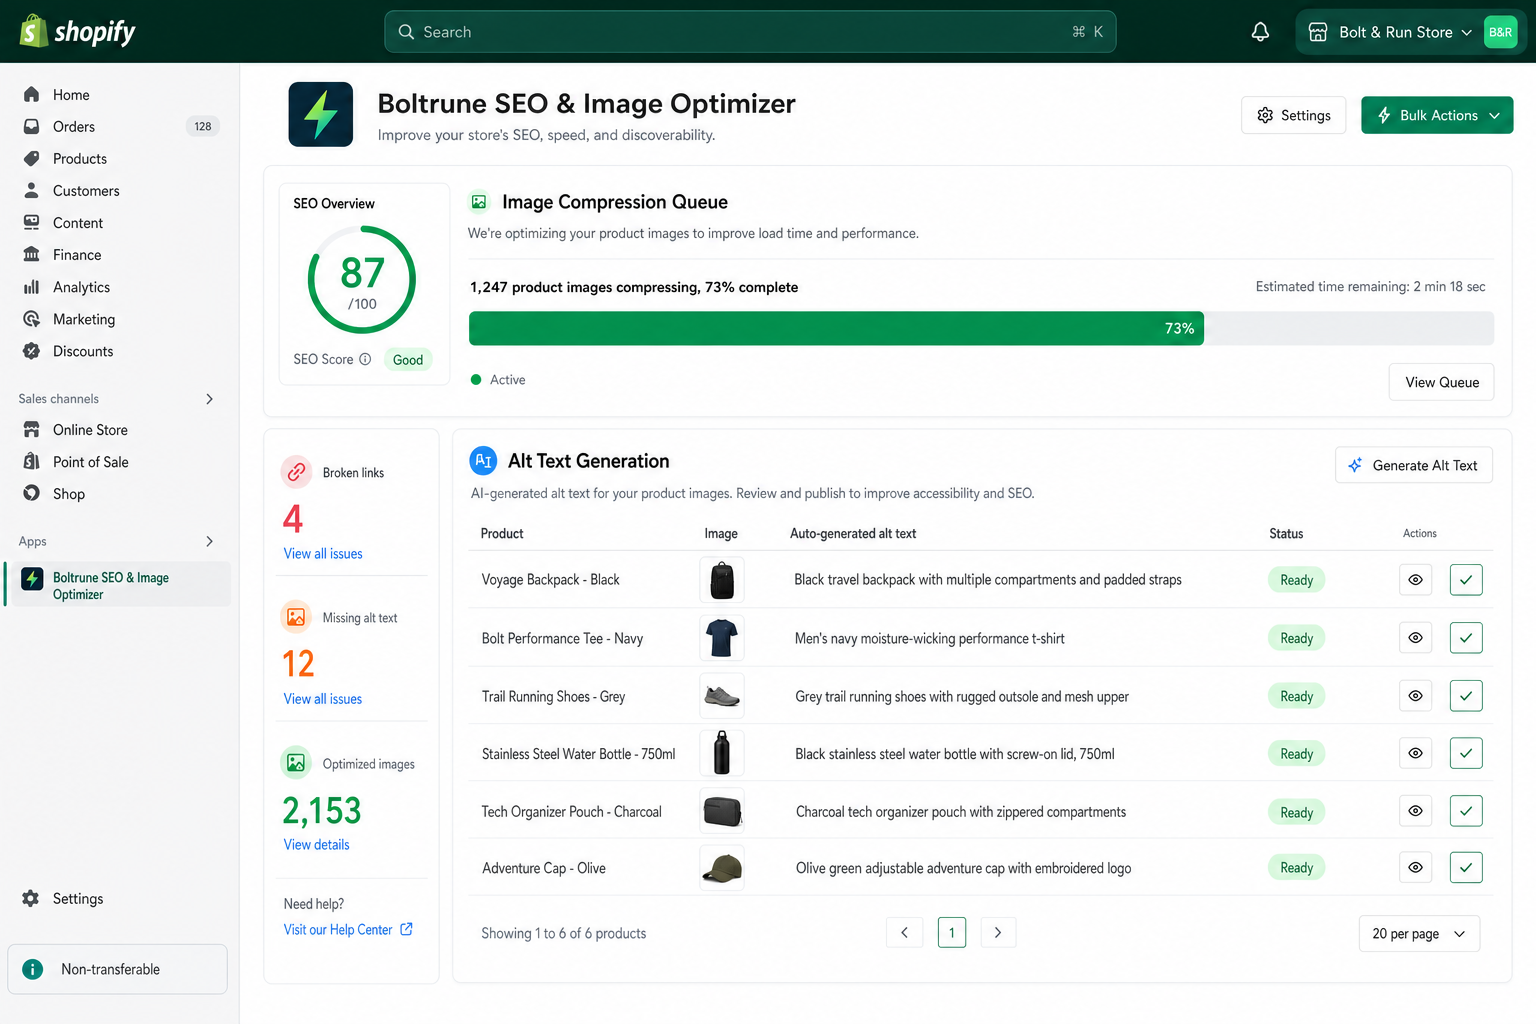This screenshot has width=1536, height=1024.
Task: Click the Orders badge showing 128
Action: click(x=203, y=126)
